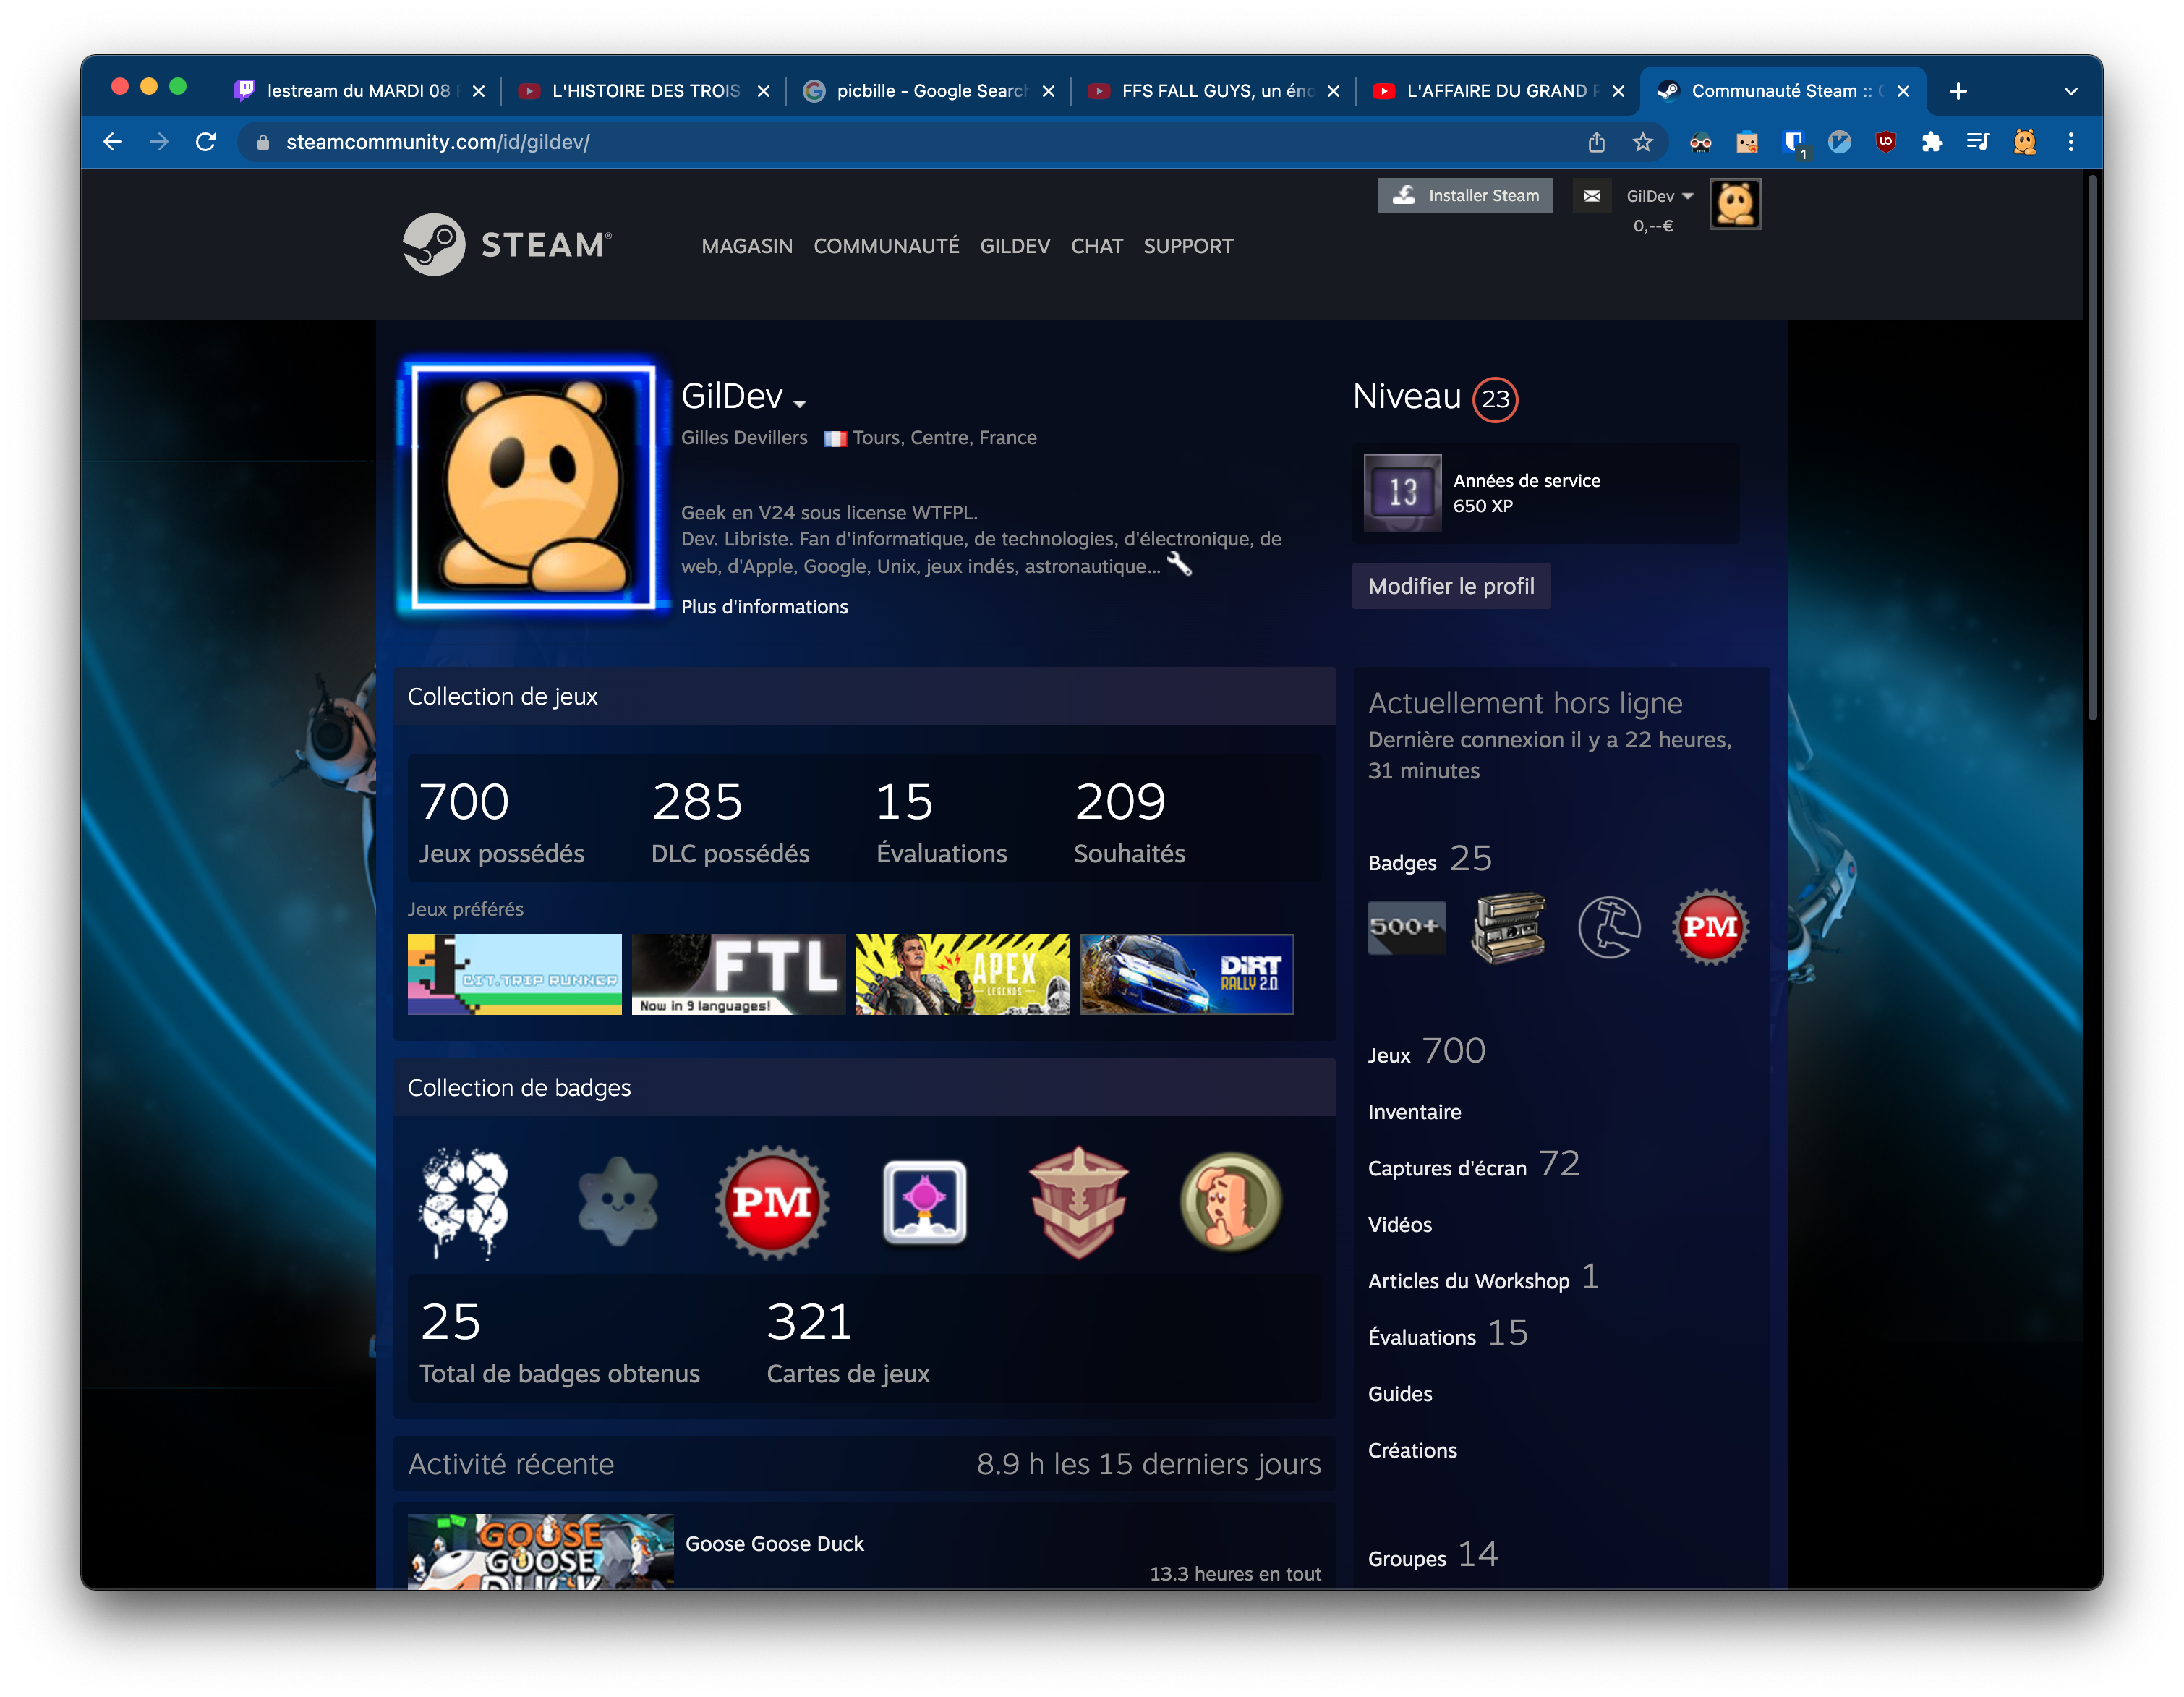
Task: Bookmark the page with star icon
Action: [x=1643, y=142]
